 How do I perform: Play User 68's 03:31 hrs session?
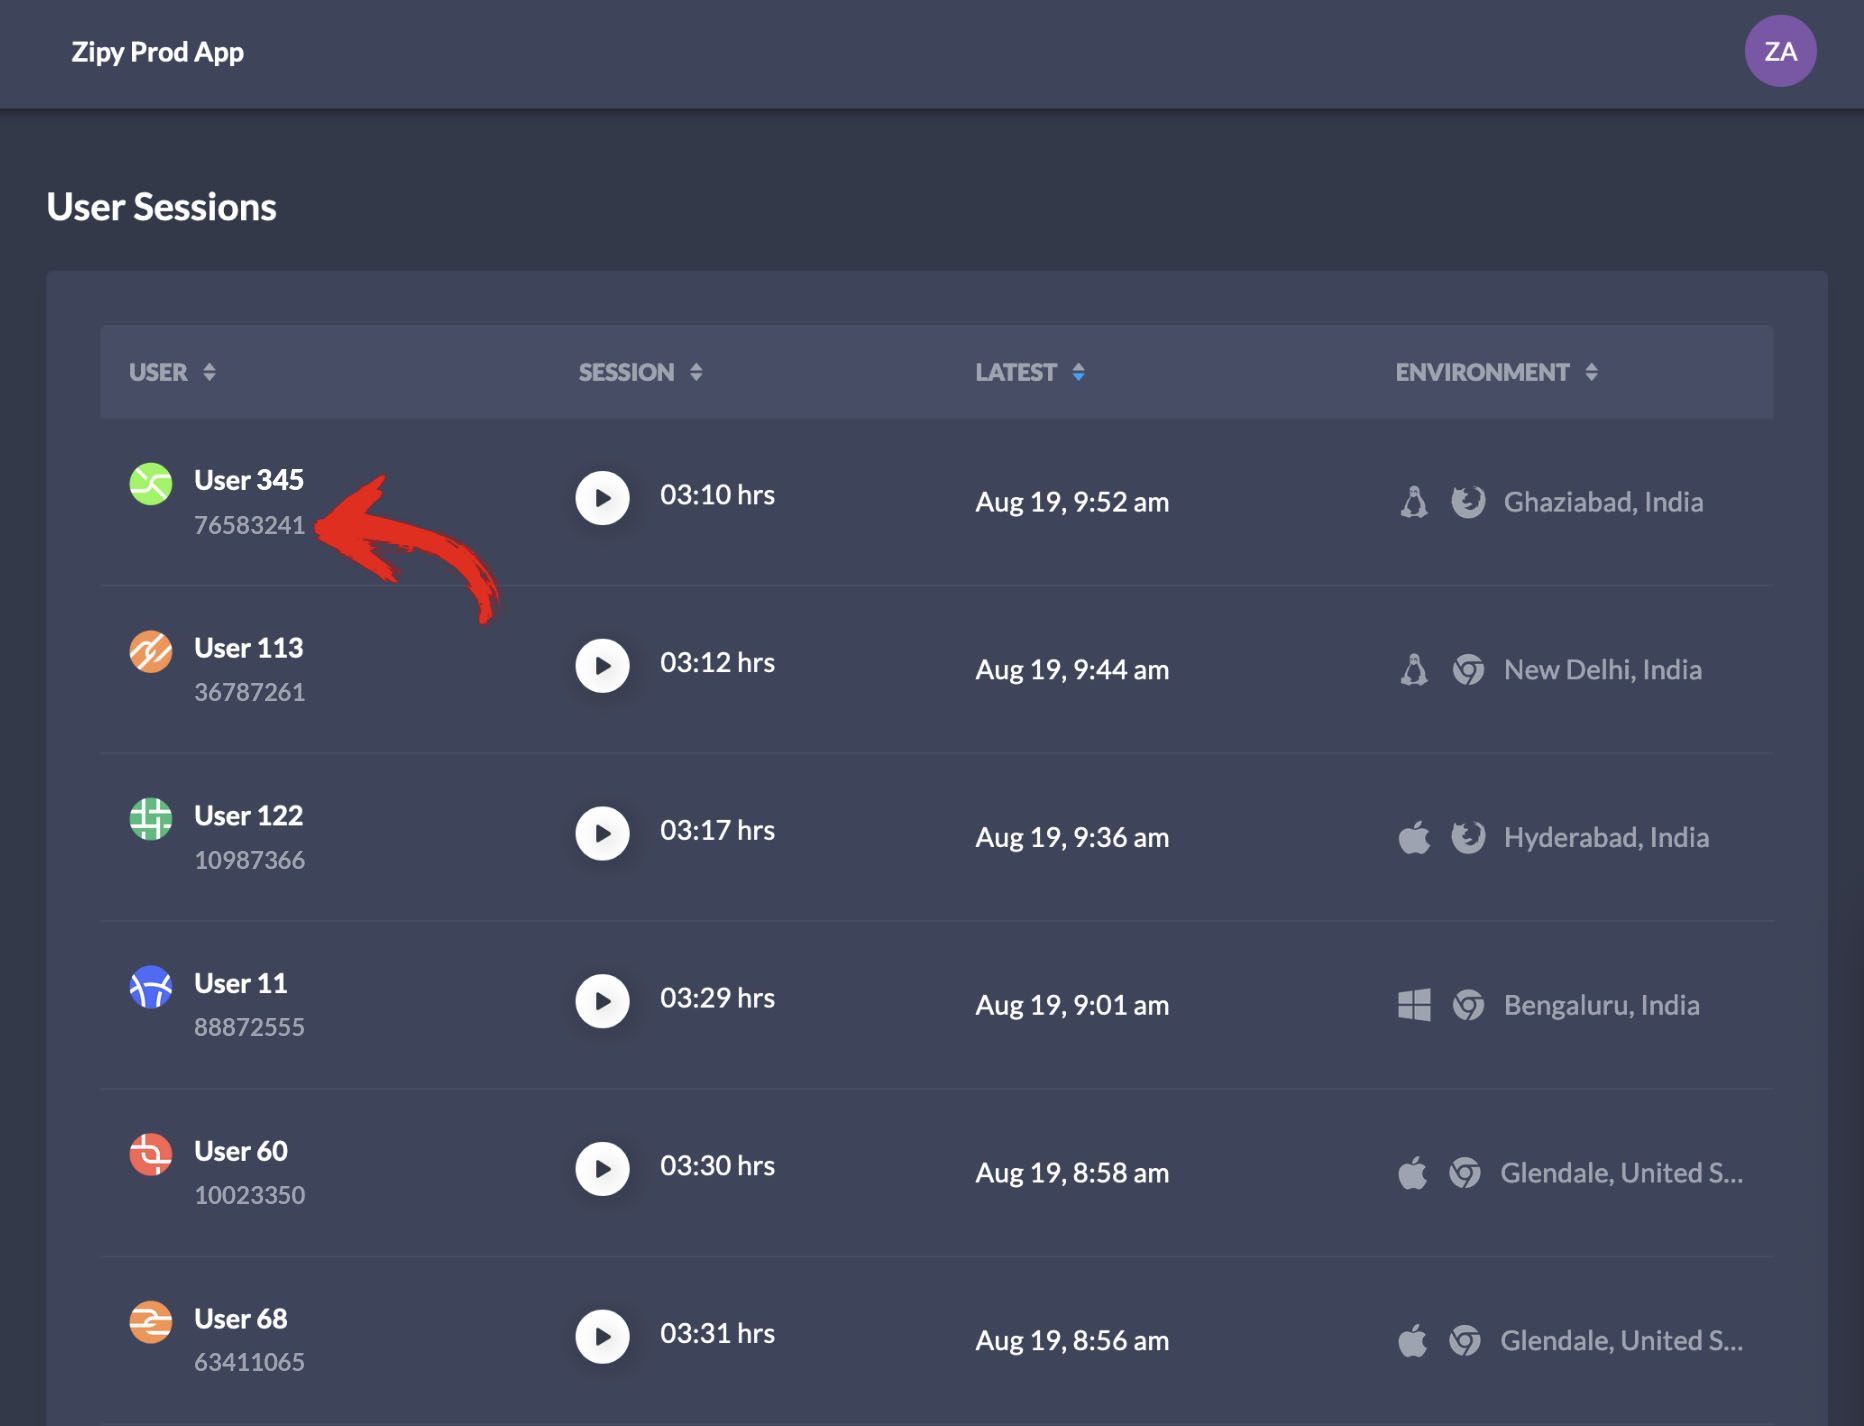coord(602,1336)
